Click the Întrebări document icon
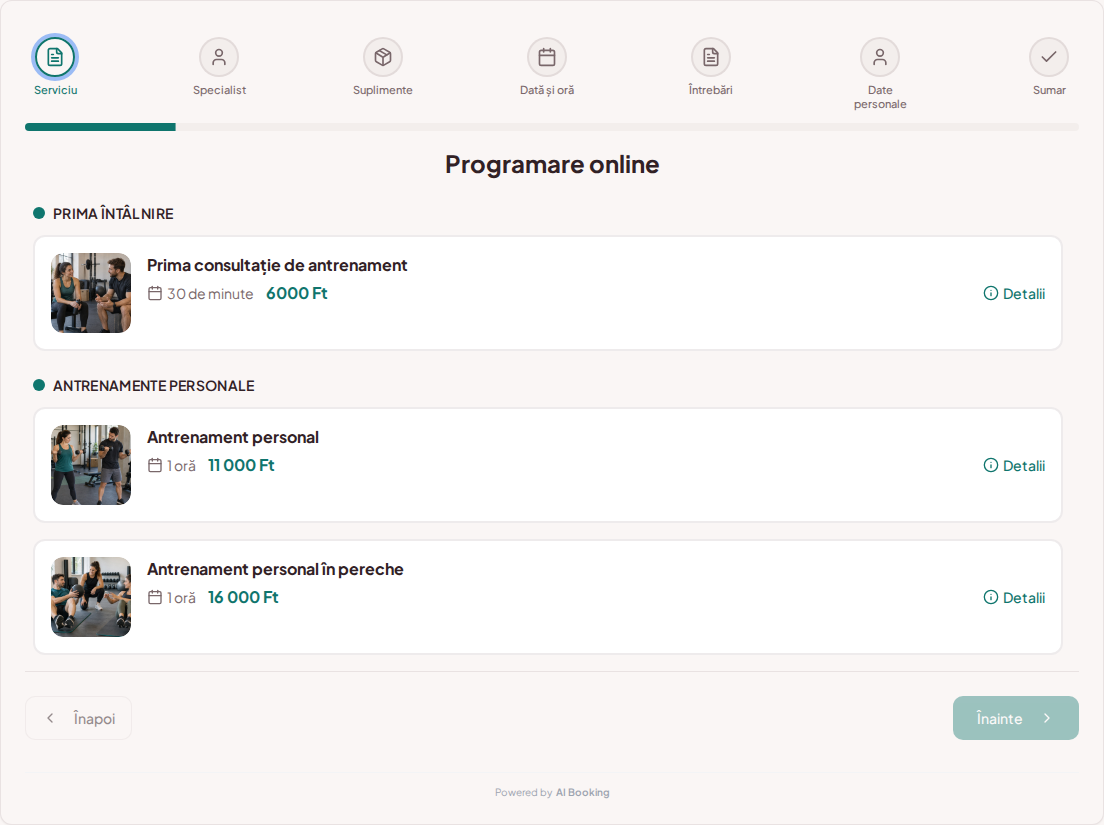The image size is (1104, 825). click(x=711, y=57)
